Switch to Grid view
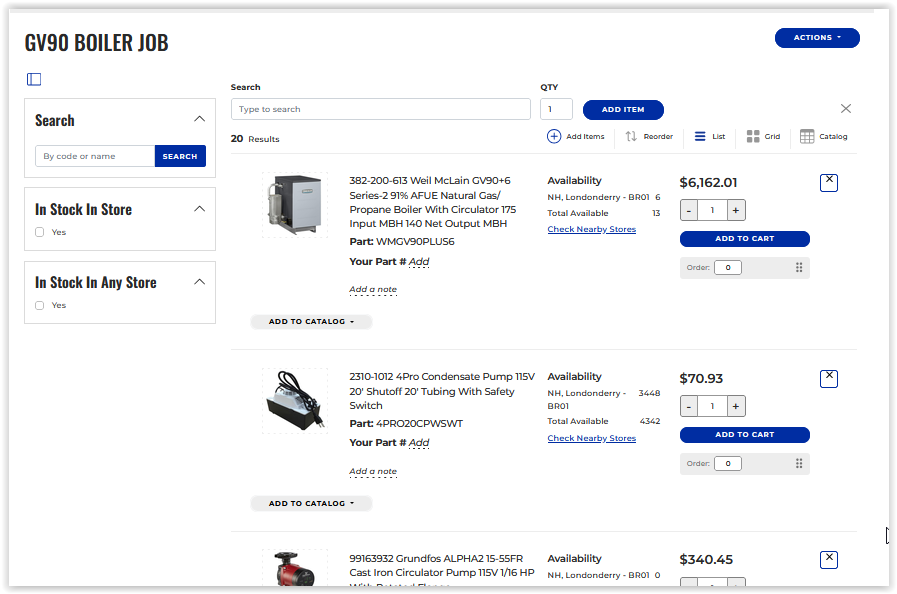 (x=763, y=136)
